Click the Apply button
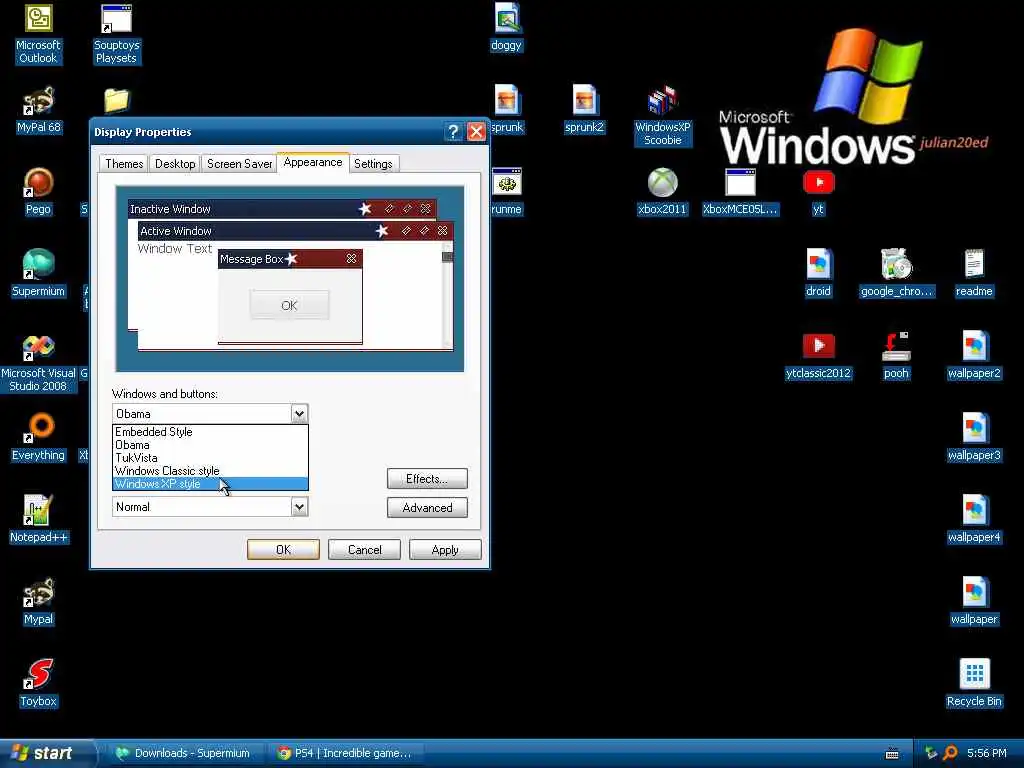This screenshot has width=1024, height=768. point(445,550)
